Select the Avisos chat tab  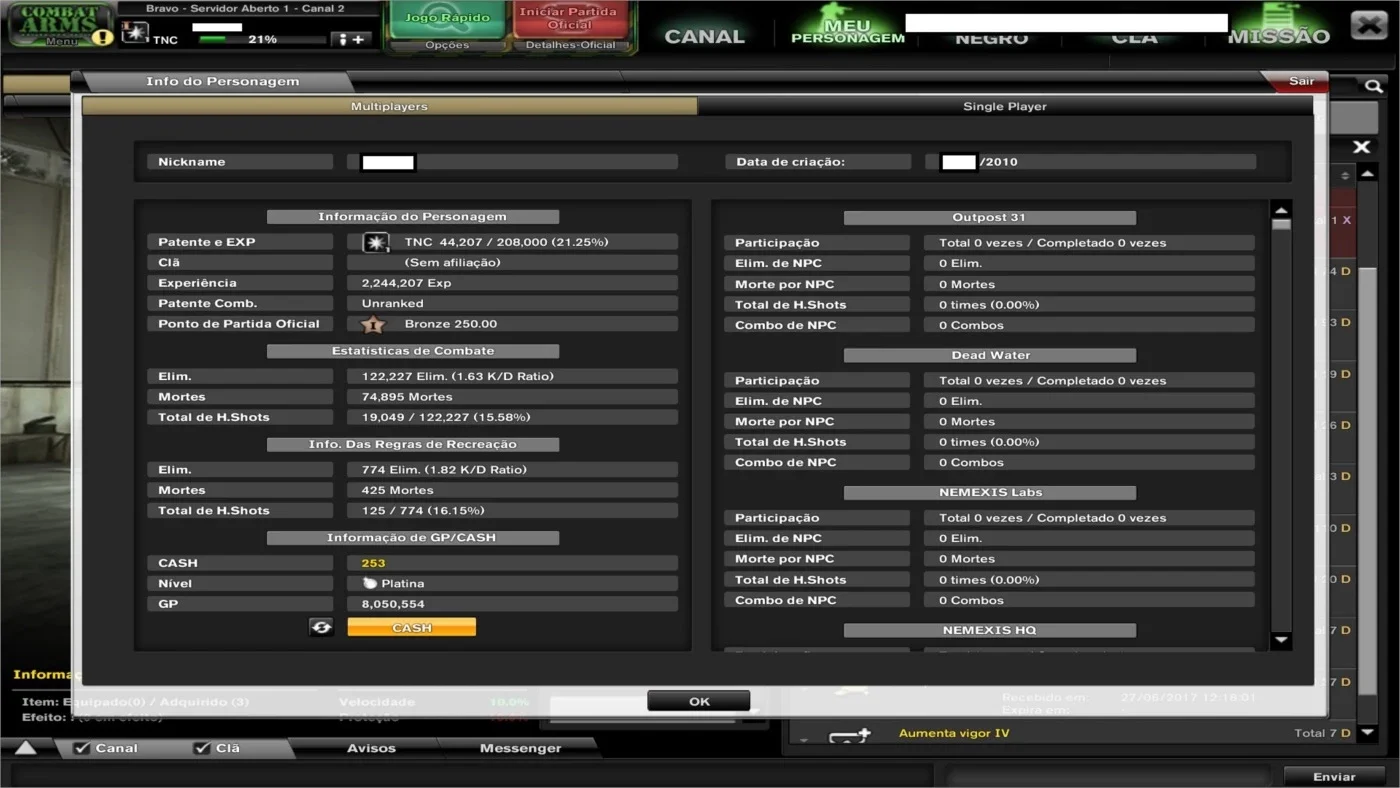tap(371, 748)
